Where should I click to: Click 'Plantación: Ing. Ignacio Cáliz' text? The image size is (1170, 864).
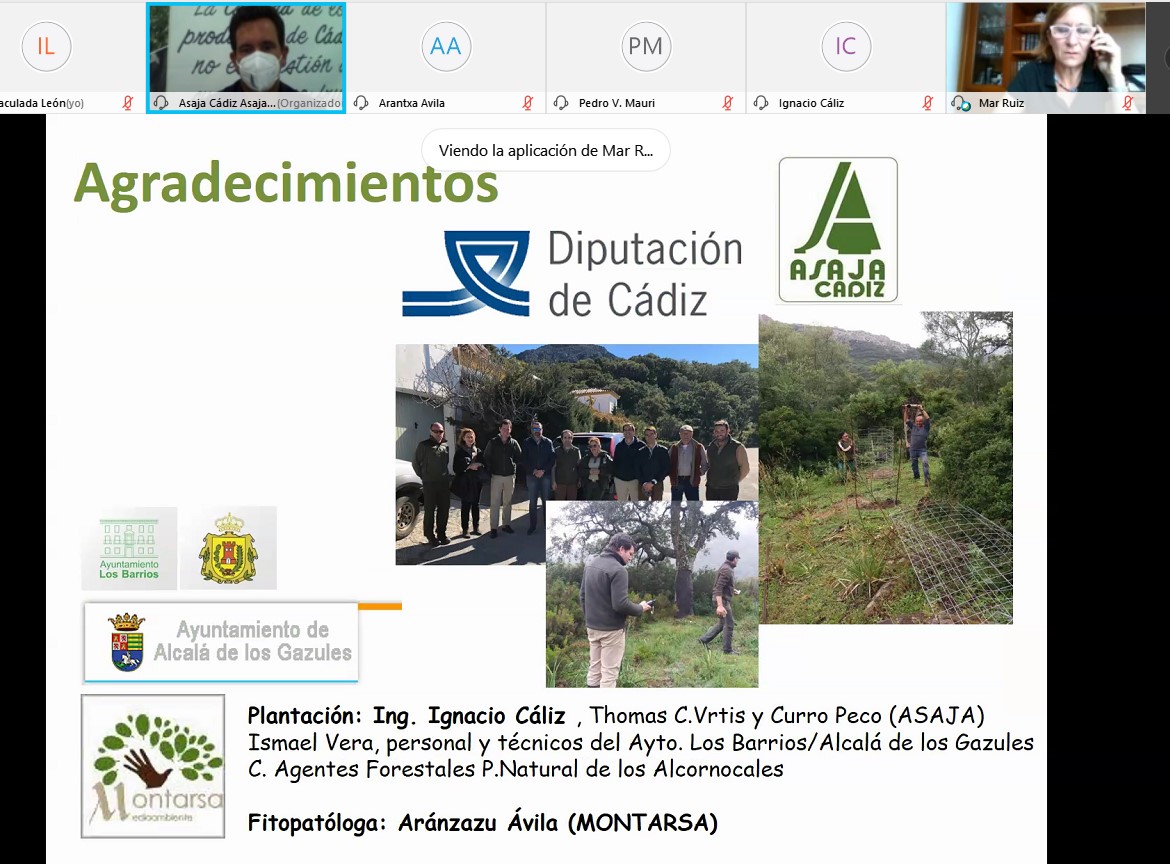[407, 716]
